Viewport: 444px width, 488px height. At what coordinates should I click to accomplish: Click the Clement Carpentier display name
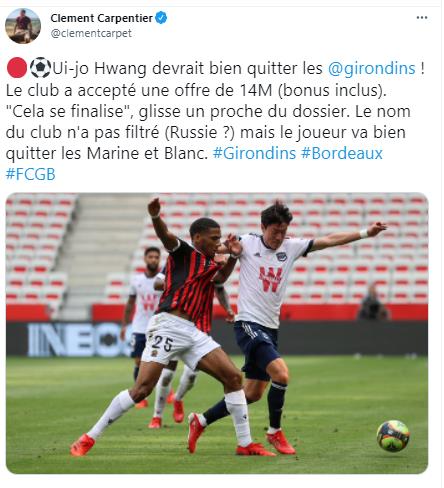(x=102, y=18)
